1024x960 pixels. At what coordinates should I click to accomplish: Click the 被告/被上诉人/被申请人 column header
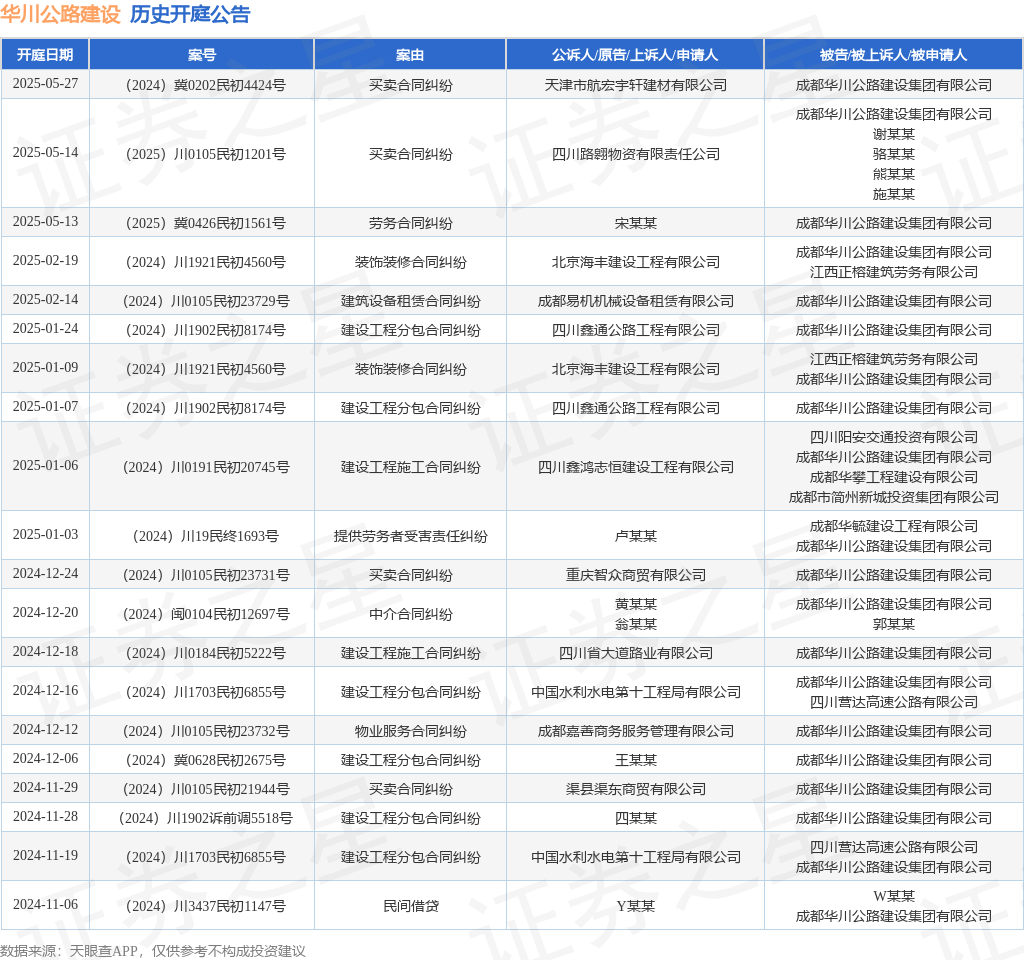(x=893, y=55)
